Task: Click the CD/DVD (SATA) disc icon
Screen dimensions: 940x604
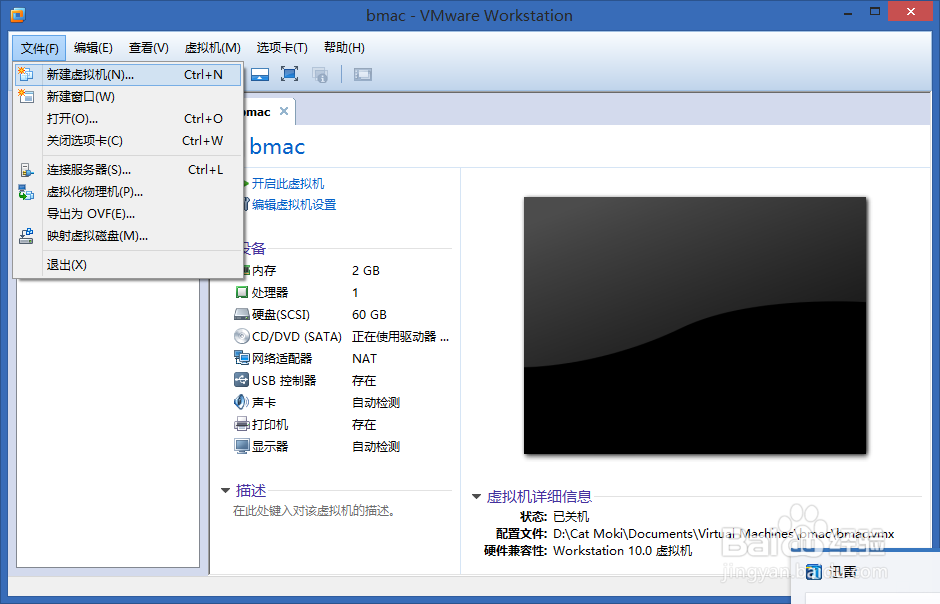Action: pyautogui.click(x=242, y=336)
